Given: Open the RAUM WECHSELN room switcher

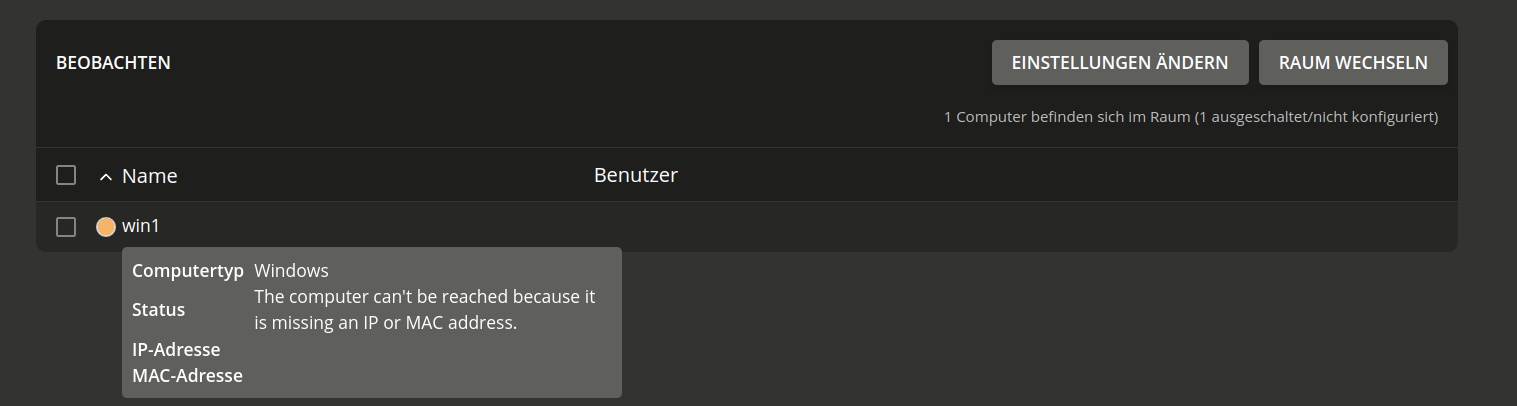Looking at the screenshot, I should tap(1352, 63).
